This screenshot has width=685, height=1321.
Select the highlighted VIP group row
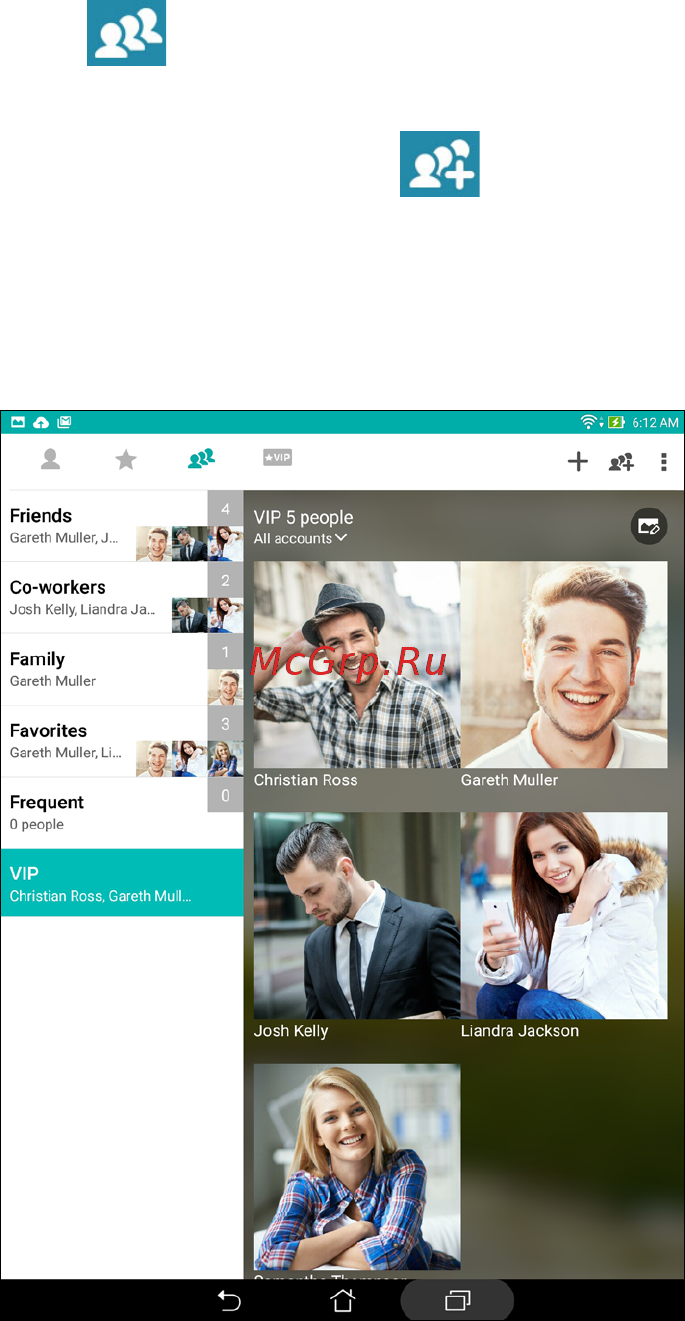122,883
